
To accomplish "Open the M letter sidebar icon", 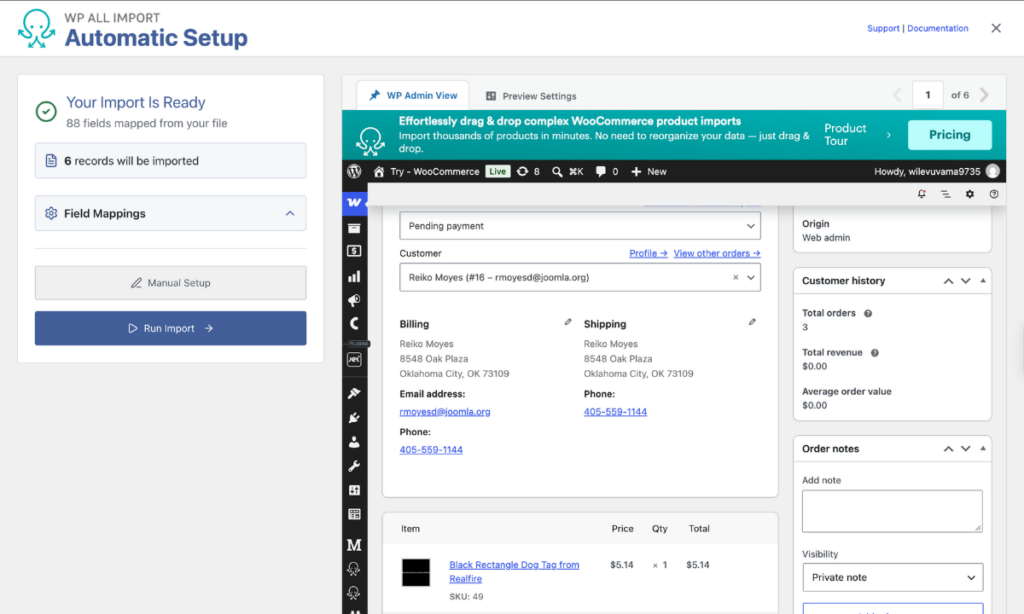I will coord(354,545).
